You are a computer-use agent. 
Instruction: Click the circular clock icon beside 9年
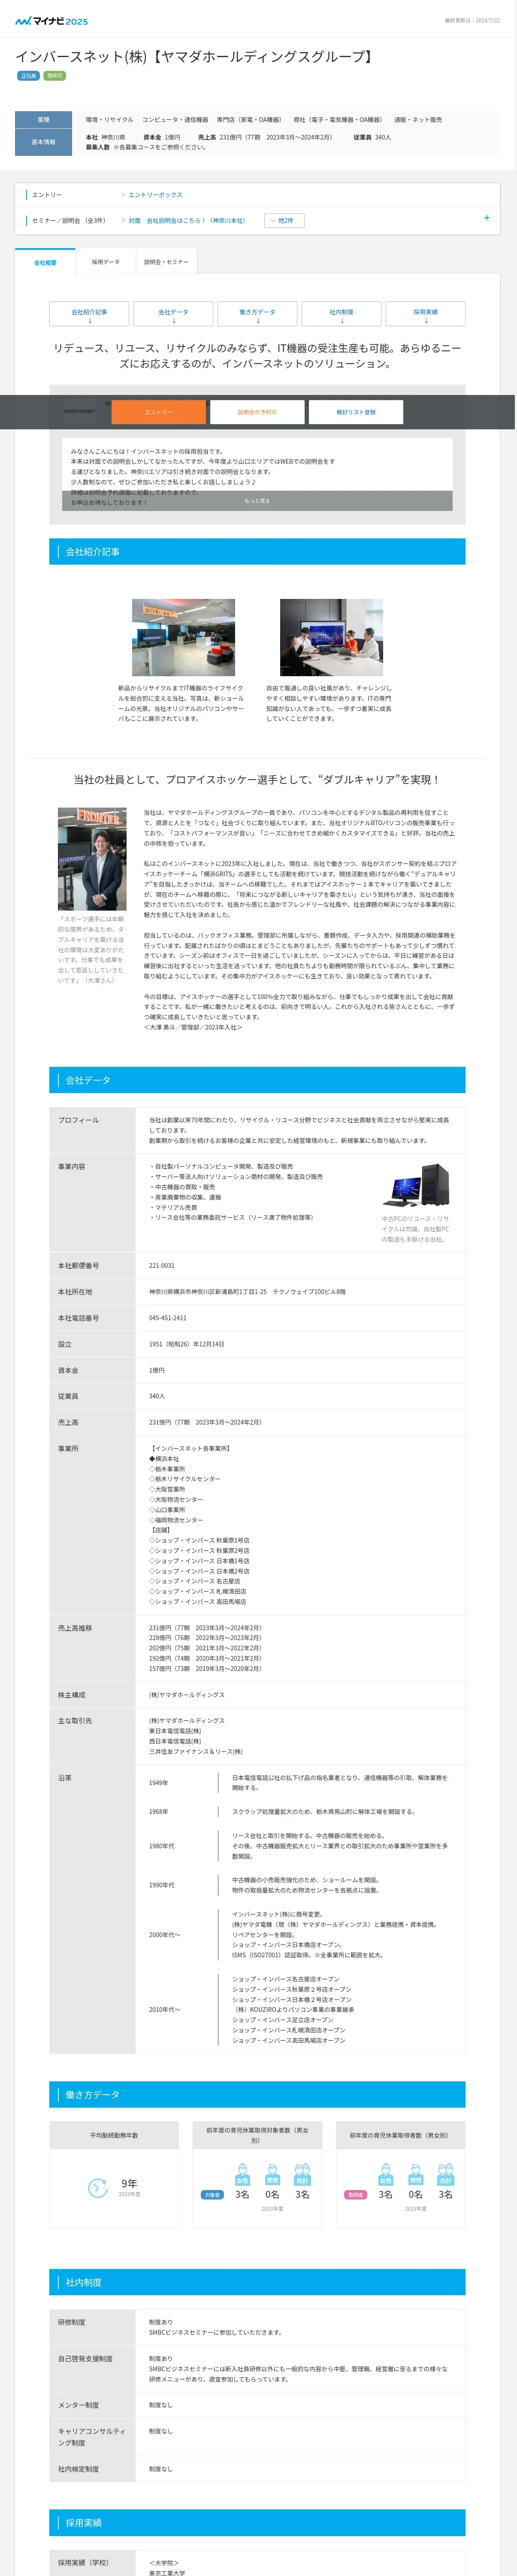[x=98, y=2188]
